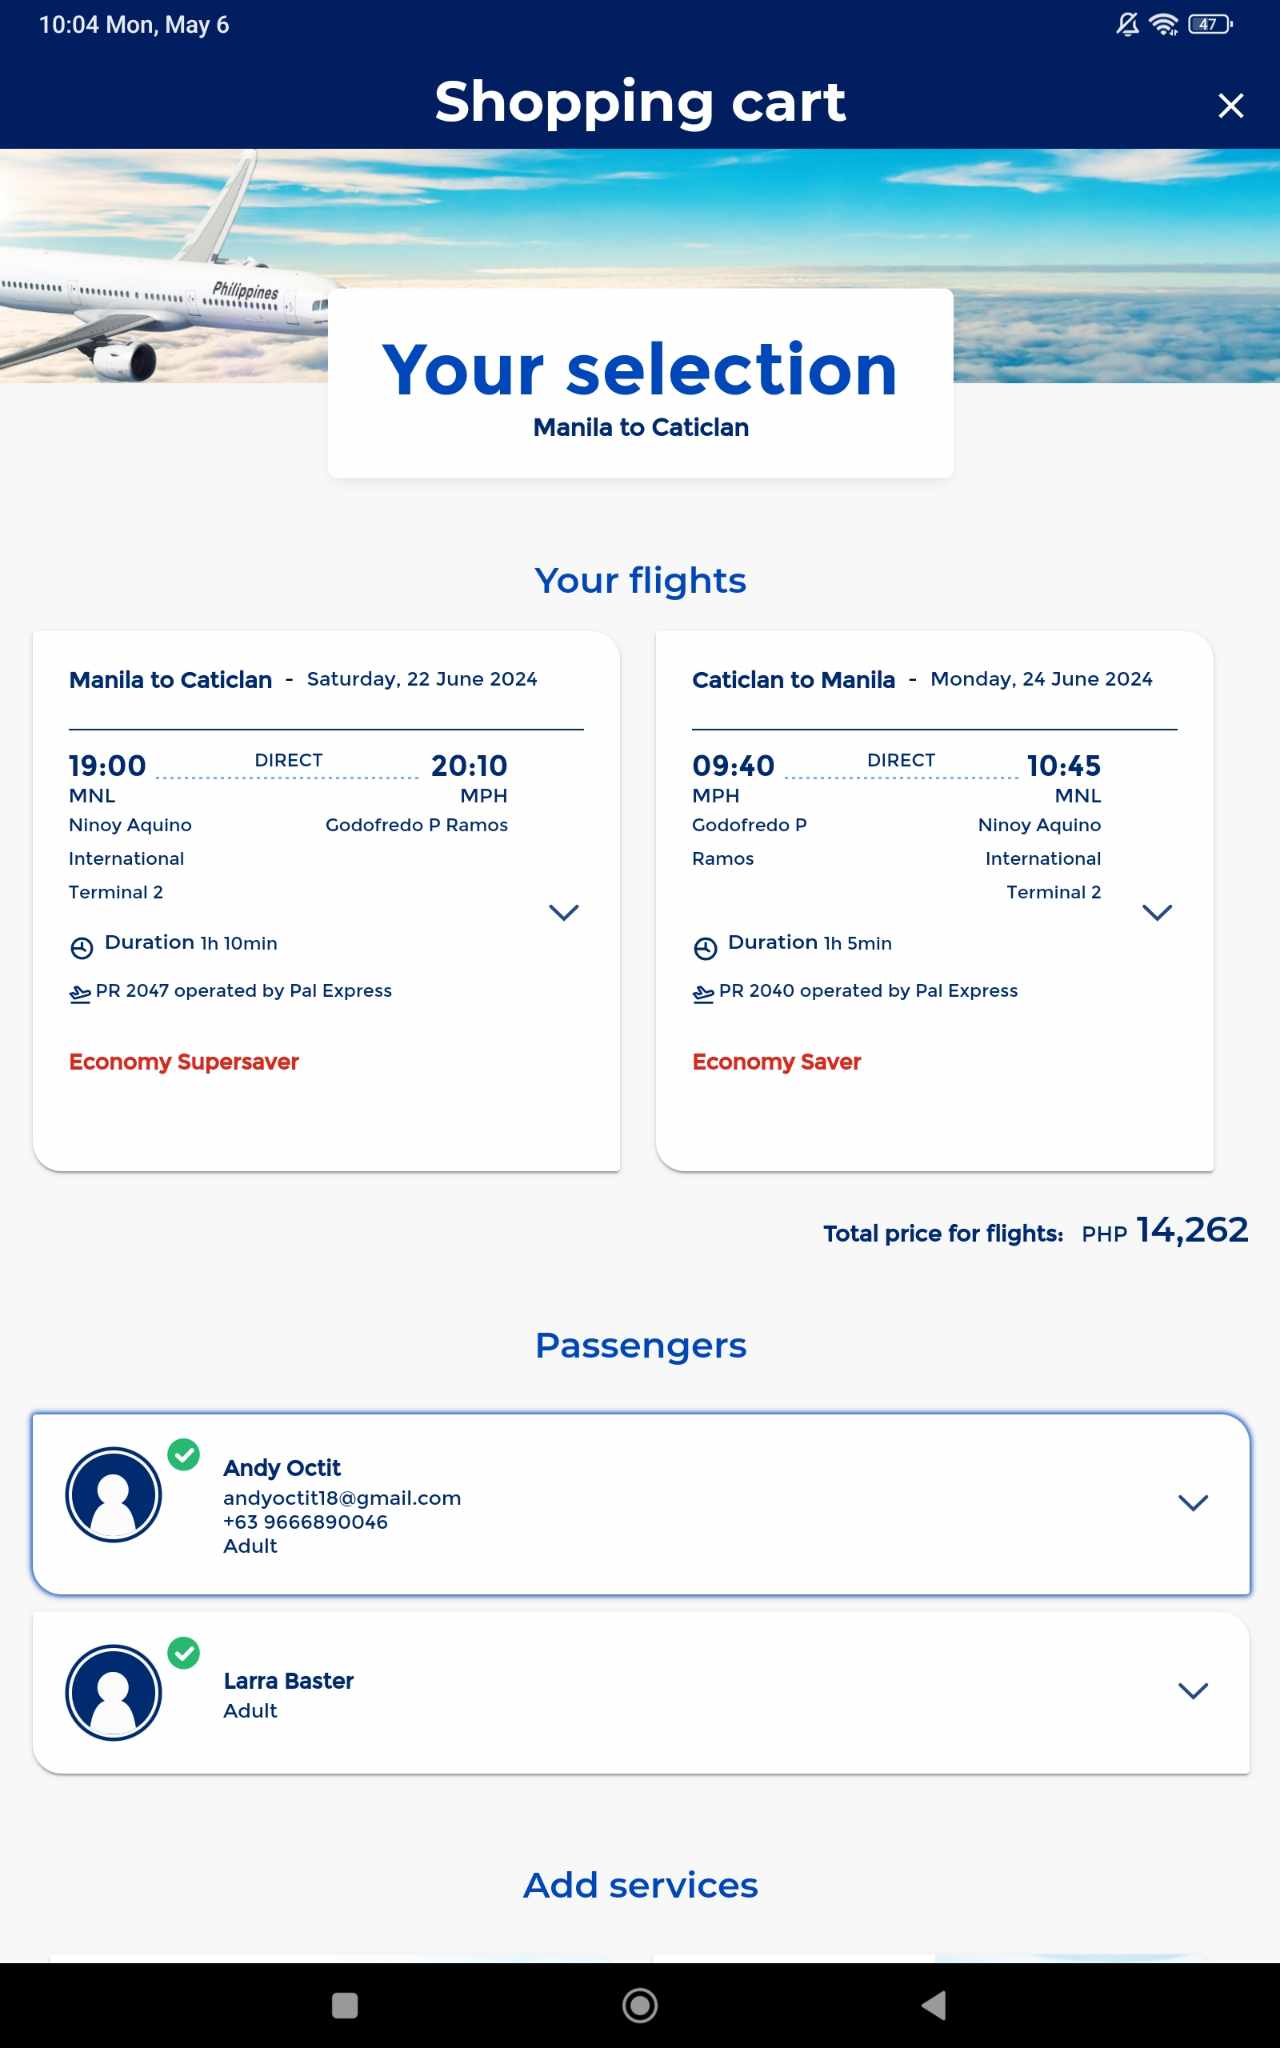Close the Shopping cart screen
The image size is (1280, 2048).
coord(1231,105)
